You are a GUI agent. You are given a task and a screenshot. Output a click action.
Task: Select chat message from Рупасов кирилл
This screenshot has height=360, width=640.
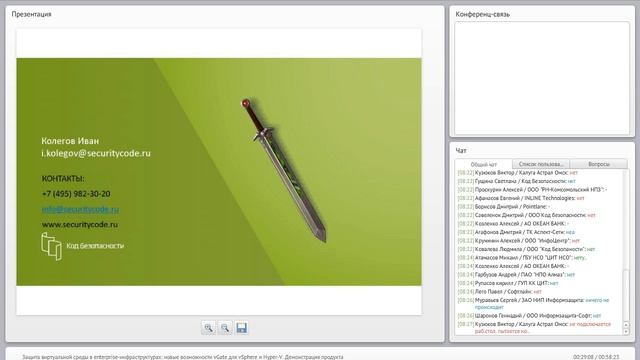(508, 283)
